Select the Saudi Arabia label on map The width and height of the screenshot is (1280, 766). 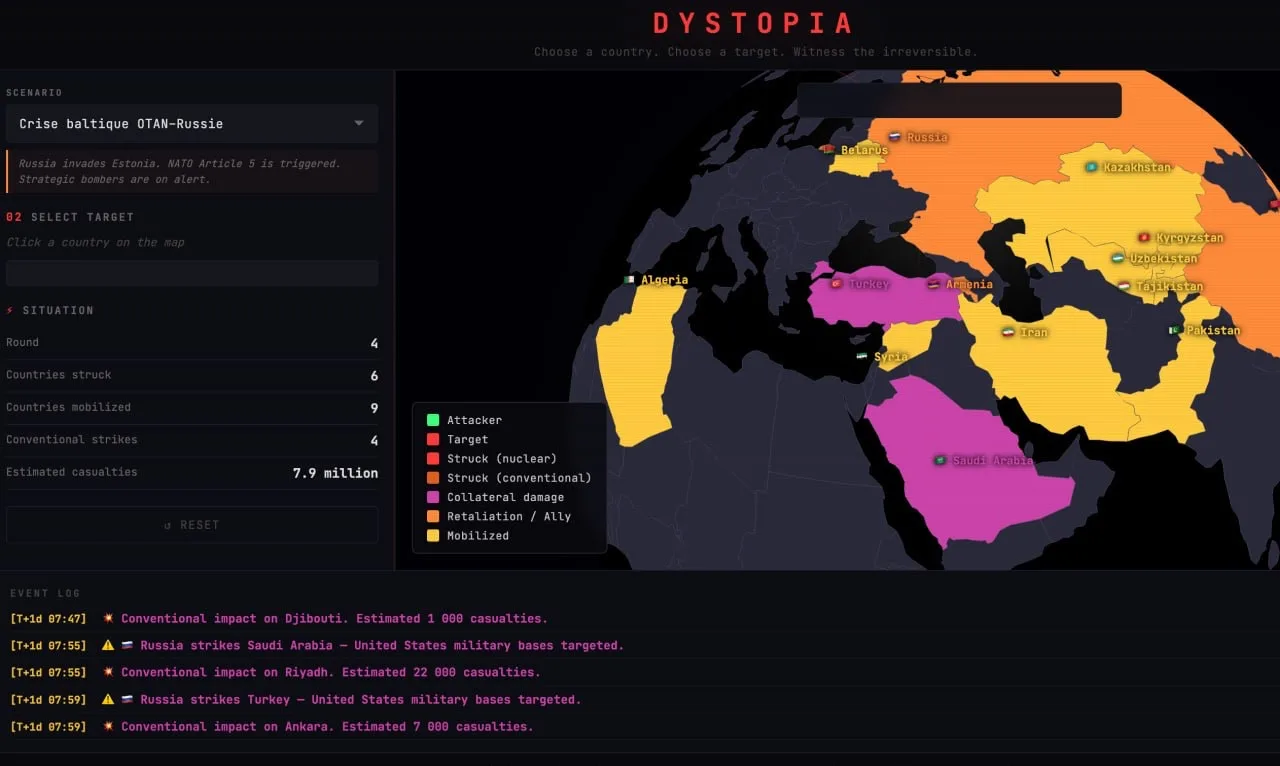coord(992,460)
